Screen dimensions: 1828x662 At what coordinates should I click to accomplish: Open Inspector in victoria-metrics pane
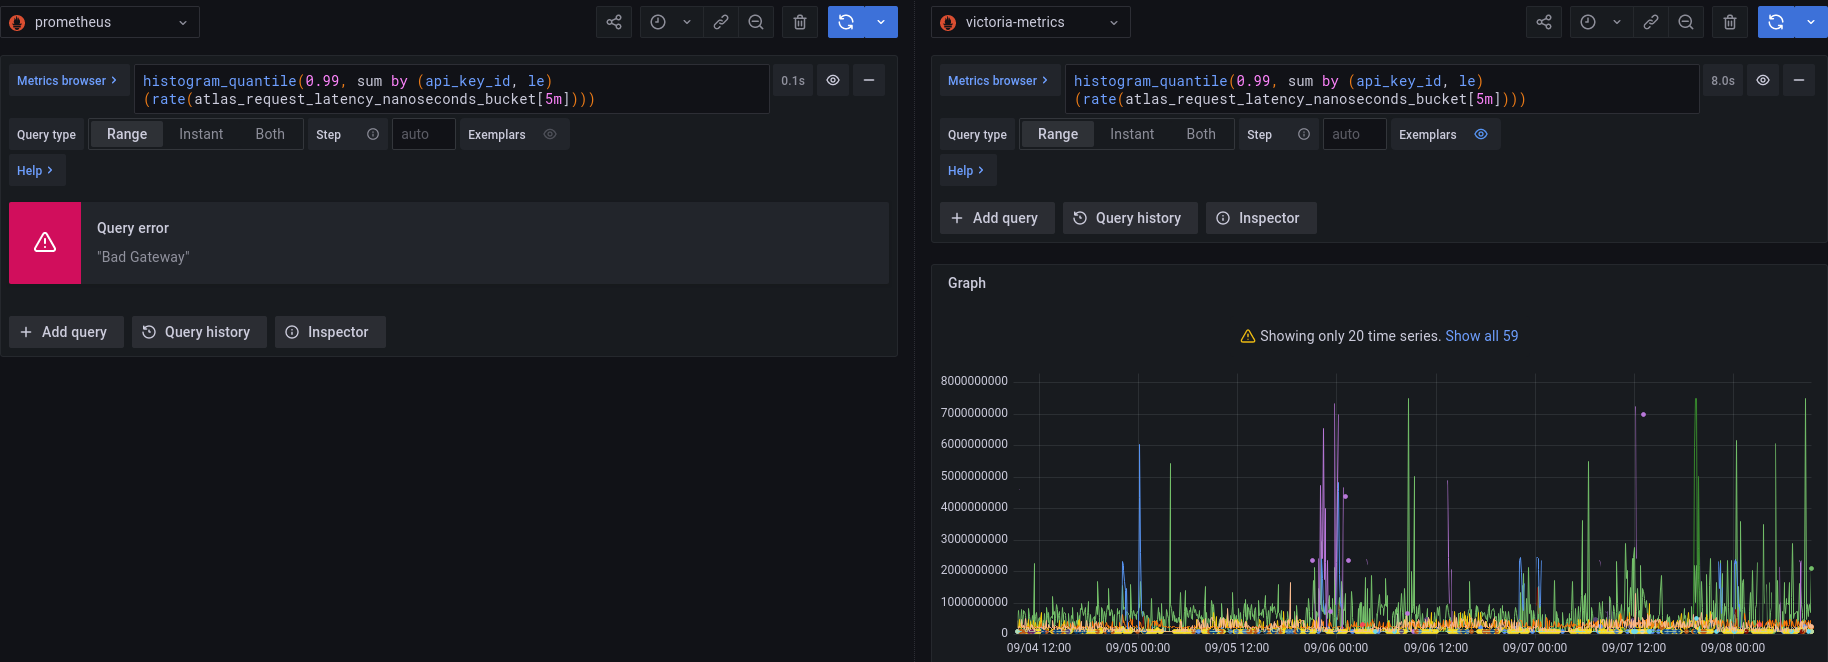coord(1261,218)
